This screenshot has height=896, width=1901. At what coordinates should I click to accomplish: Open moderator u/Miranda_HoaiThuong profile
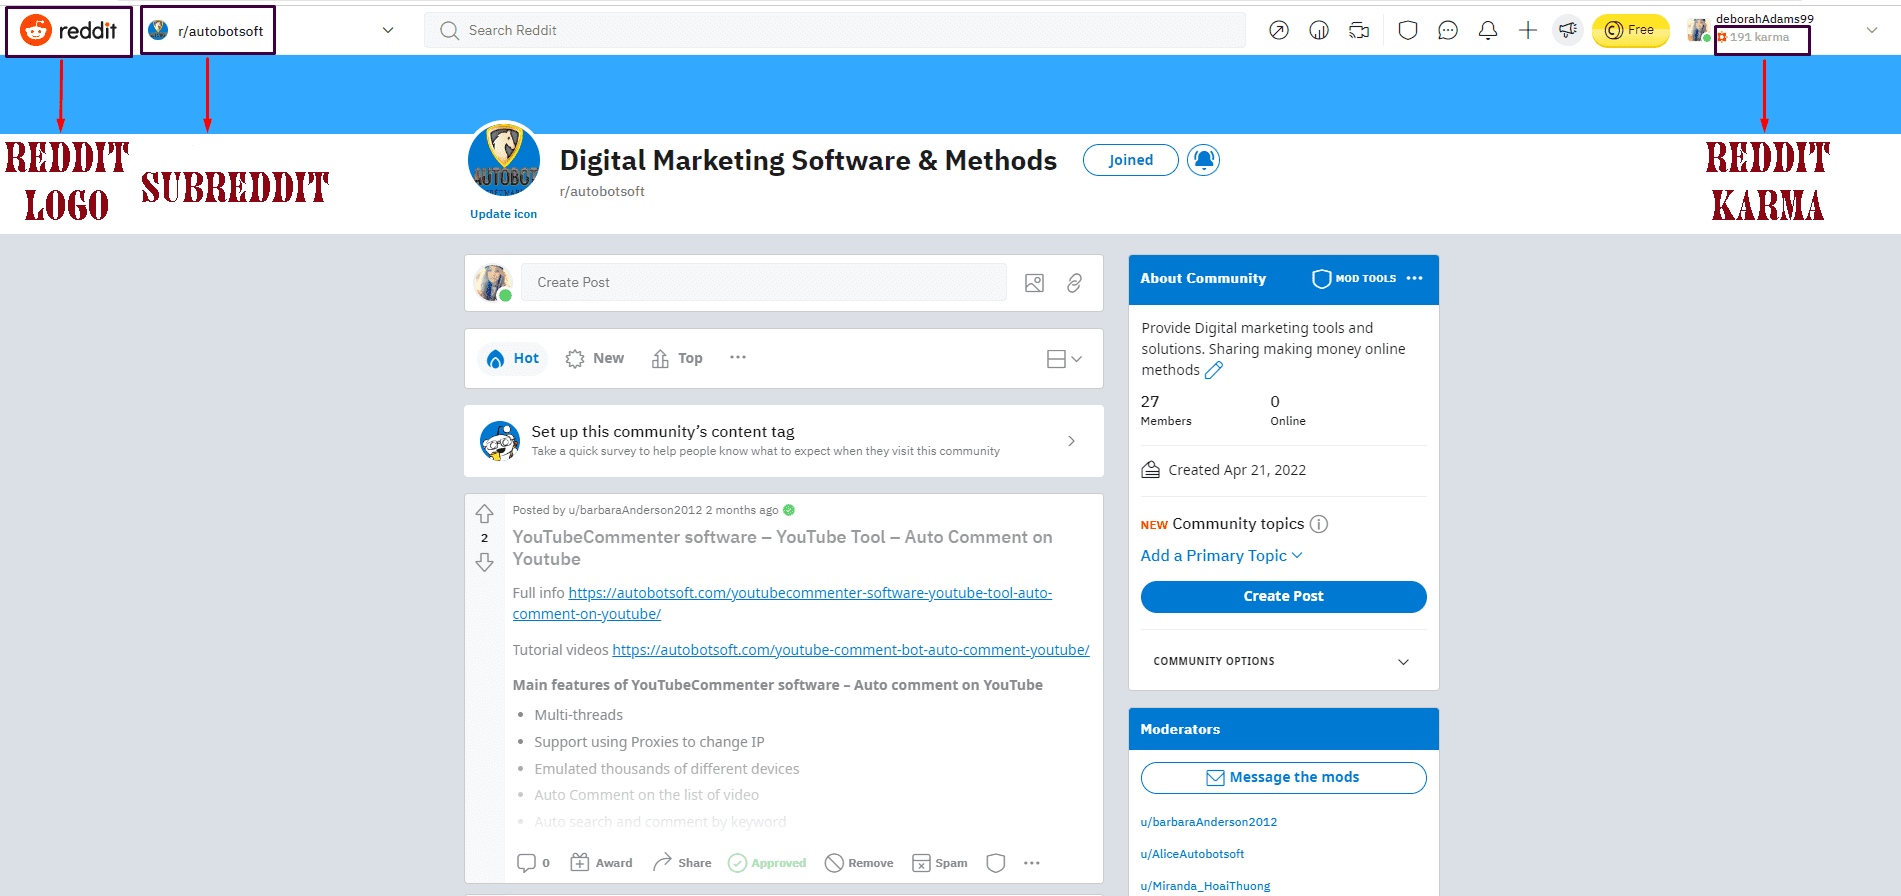(x=1205, y=886)
